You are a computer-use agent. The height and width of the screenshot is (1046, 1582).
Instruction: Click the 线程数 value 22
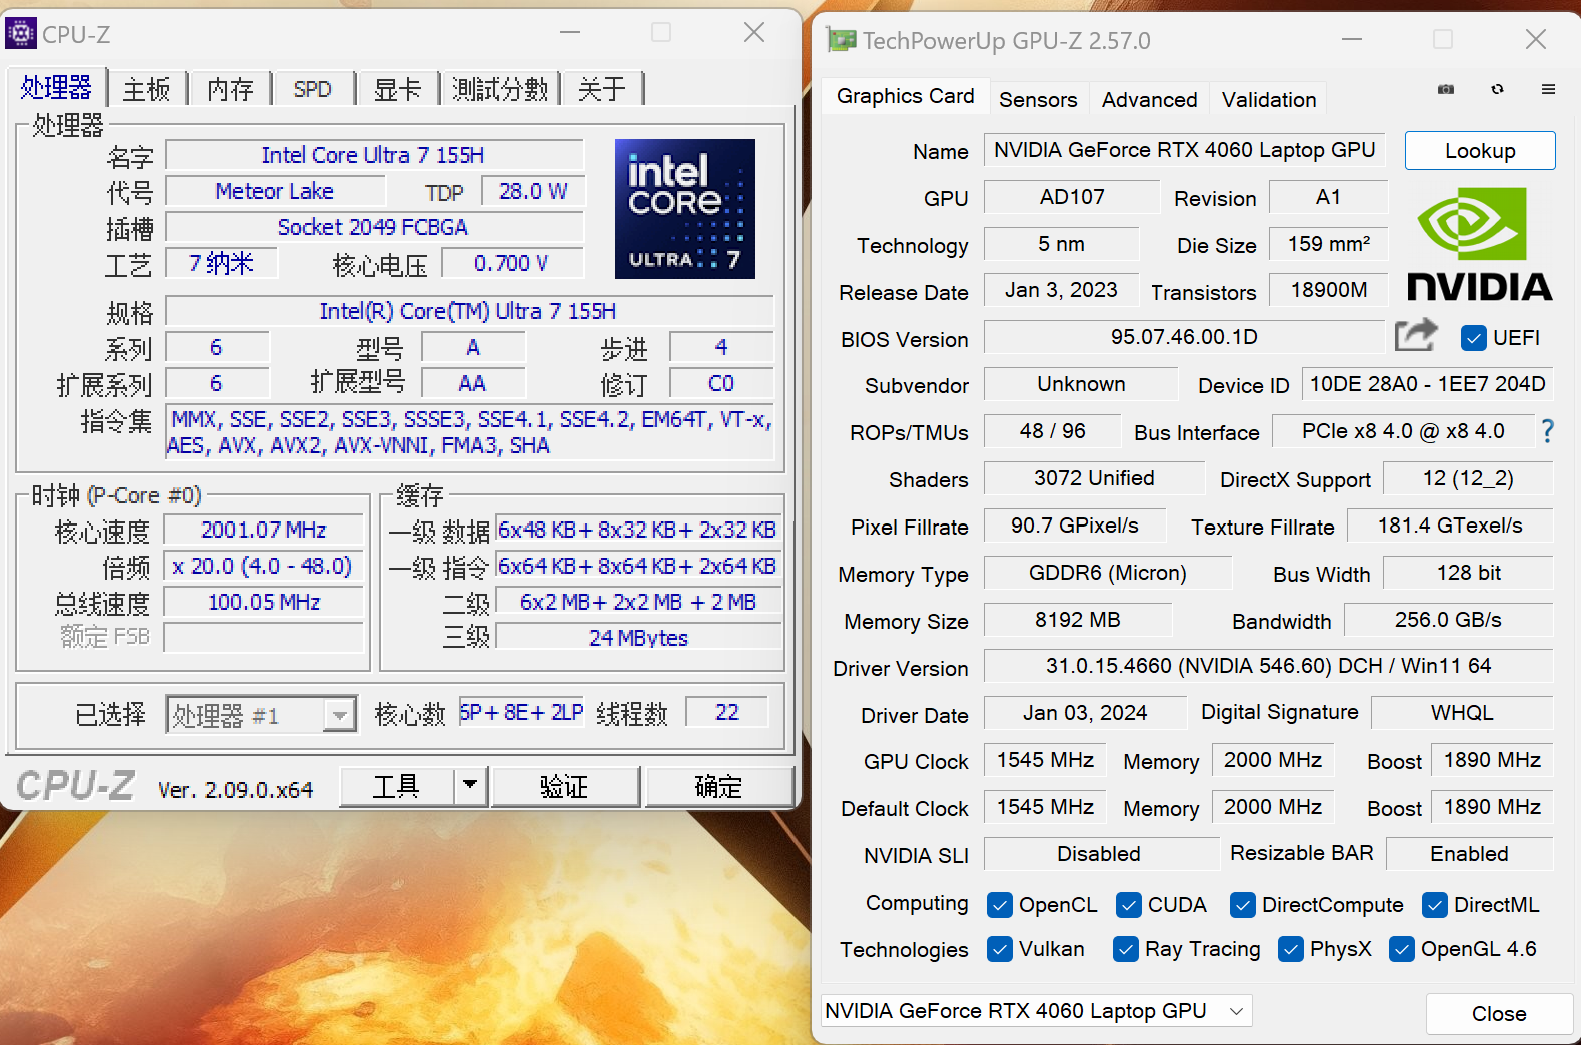tap(727, 712)
